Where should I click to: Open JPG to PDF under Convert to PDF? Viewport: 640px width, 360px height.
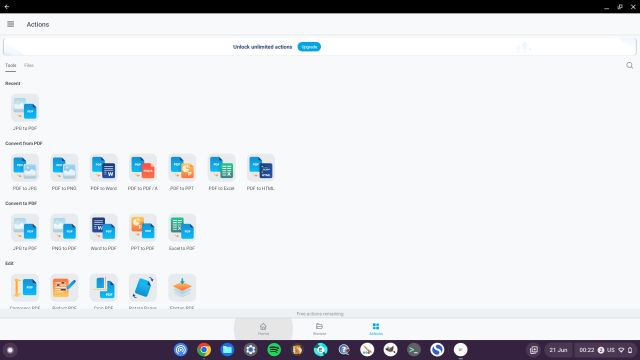point(25,232)
